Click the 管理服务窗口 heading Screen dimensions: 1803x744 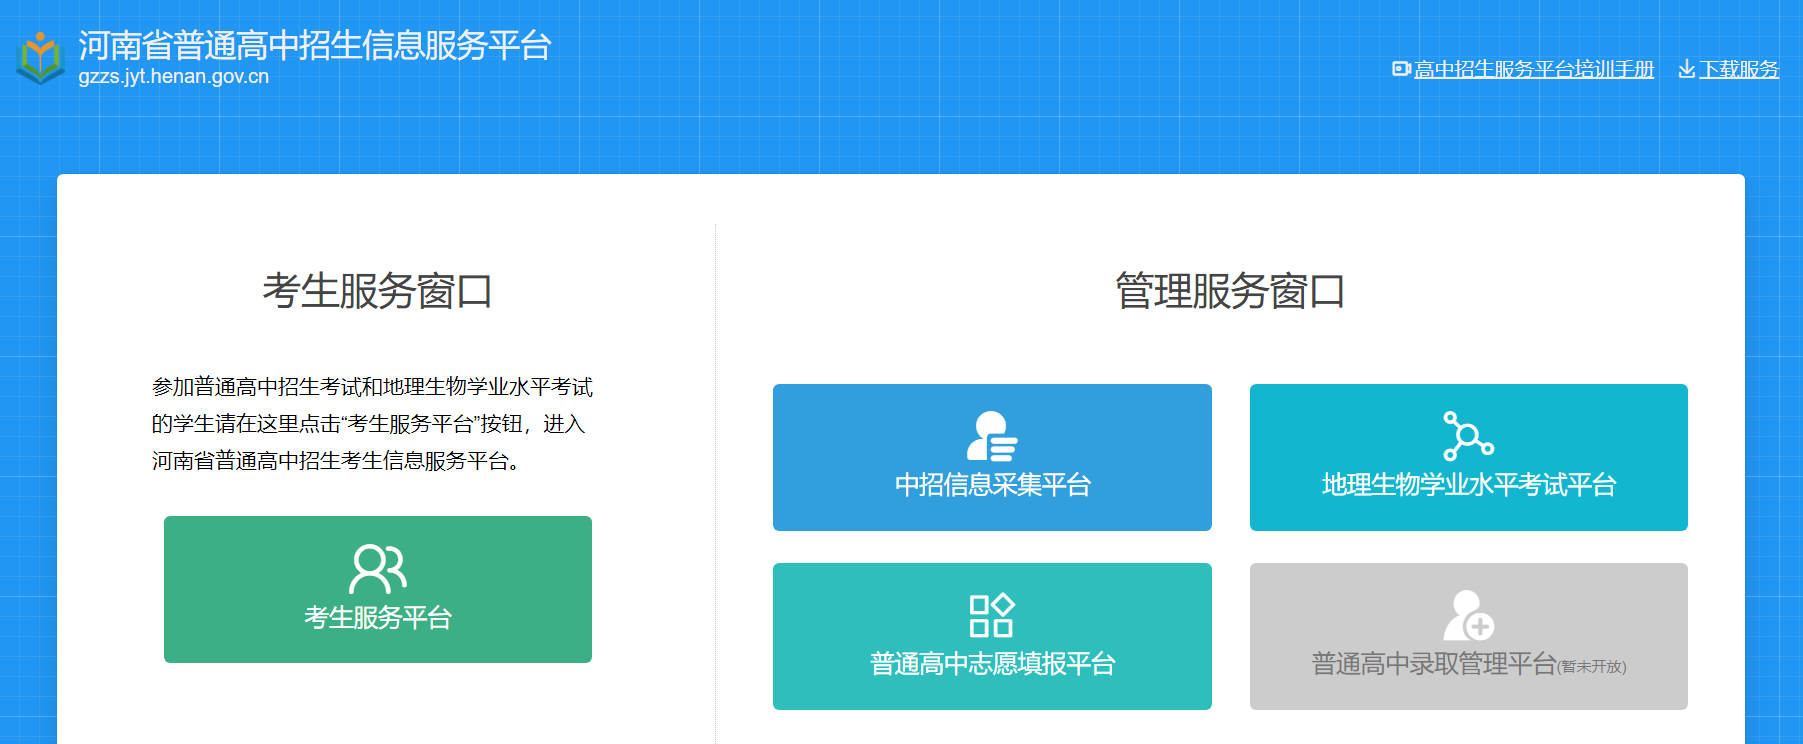pos(1230,291)
